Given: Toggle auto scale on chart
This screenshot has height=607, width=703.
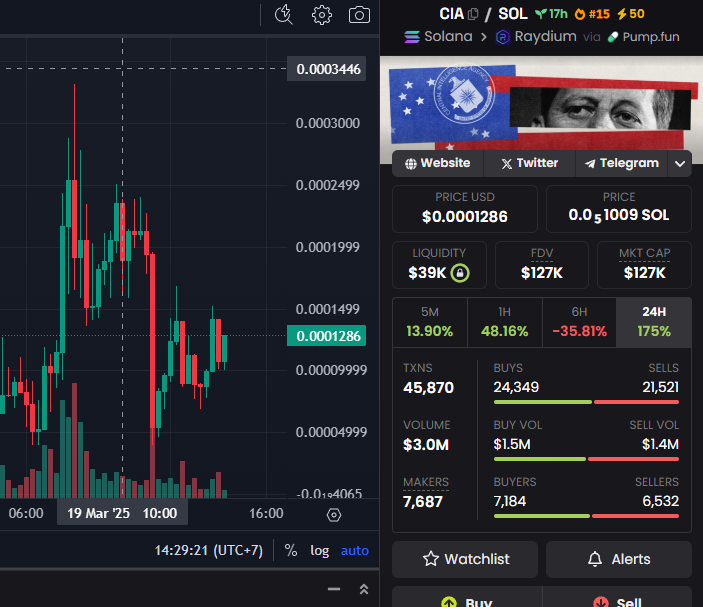Looking at the screenshot, I should pos(355,551).
